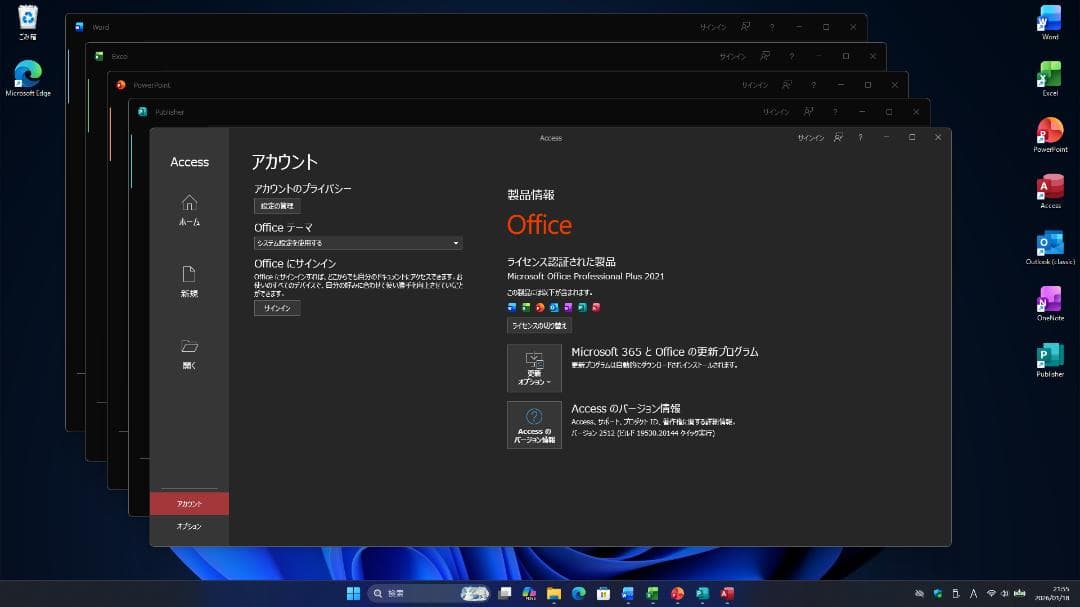Expand the 更新オプション dropdown
The width and height of the screenshot is (1080, 607).
[x=535, y=368]
